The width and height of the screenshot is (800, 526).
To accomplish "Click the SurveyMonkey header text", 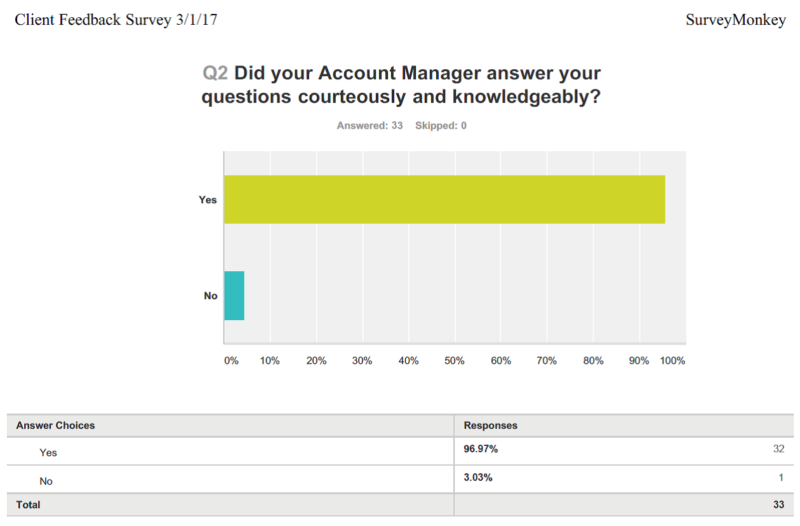I will 735,20.
